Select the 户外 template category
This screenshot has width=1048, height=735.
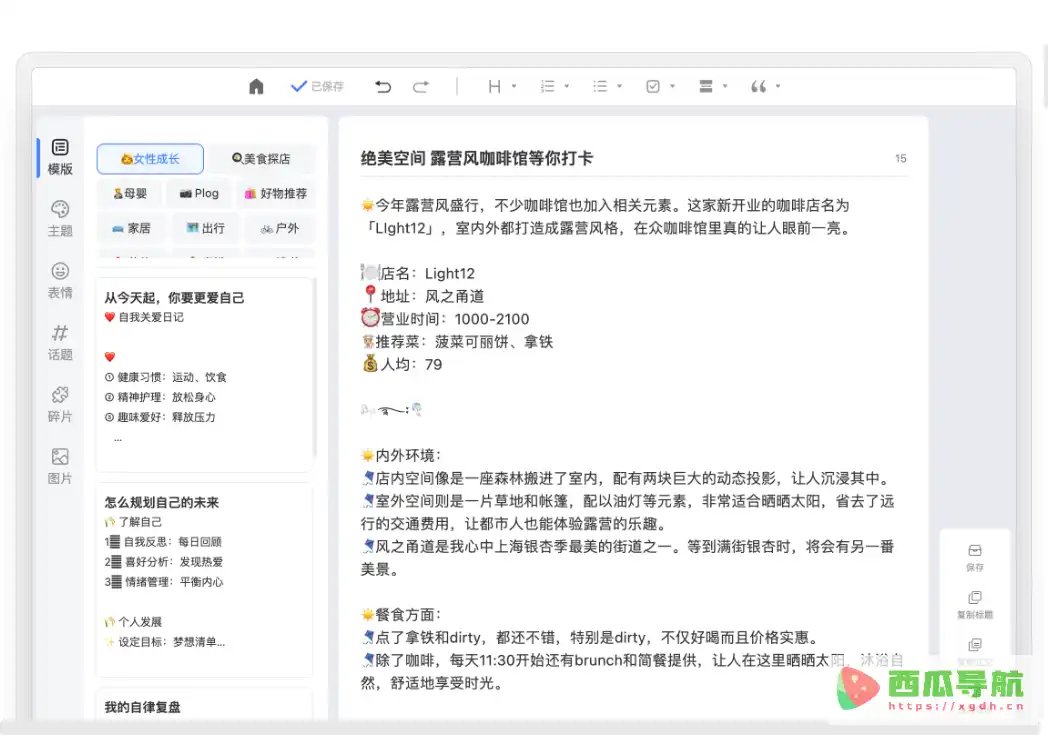click(x=280, y=229)
